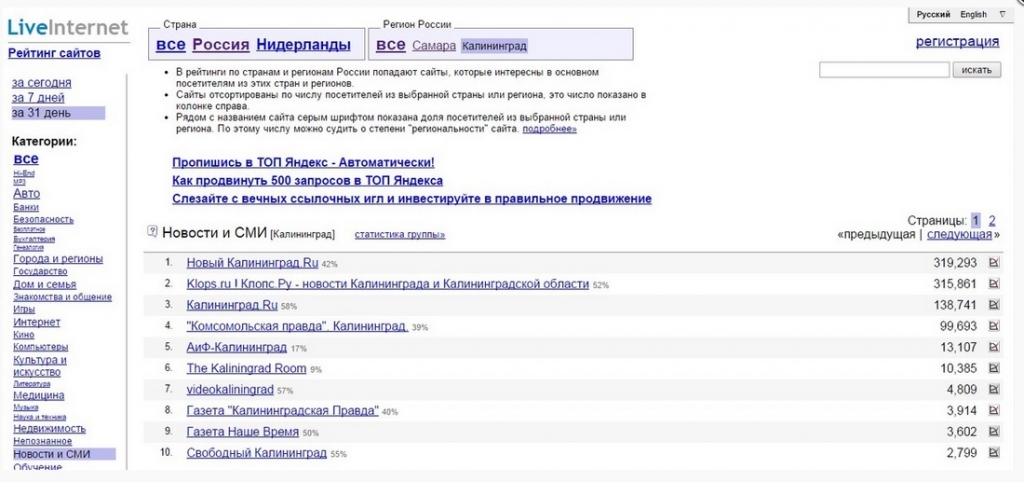Click the visitor count 319,293
The height and width of the screenshot is (482, 1024).
(x=955, y=263)
